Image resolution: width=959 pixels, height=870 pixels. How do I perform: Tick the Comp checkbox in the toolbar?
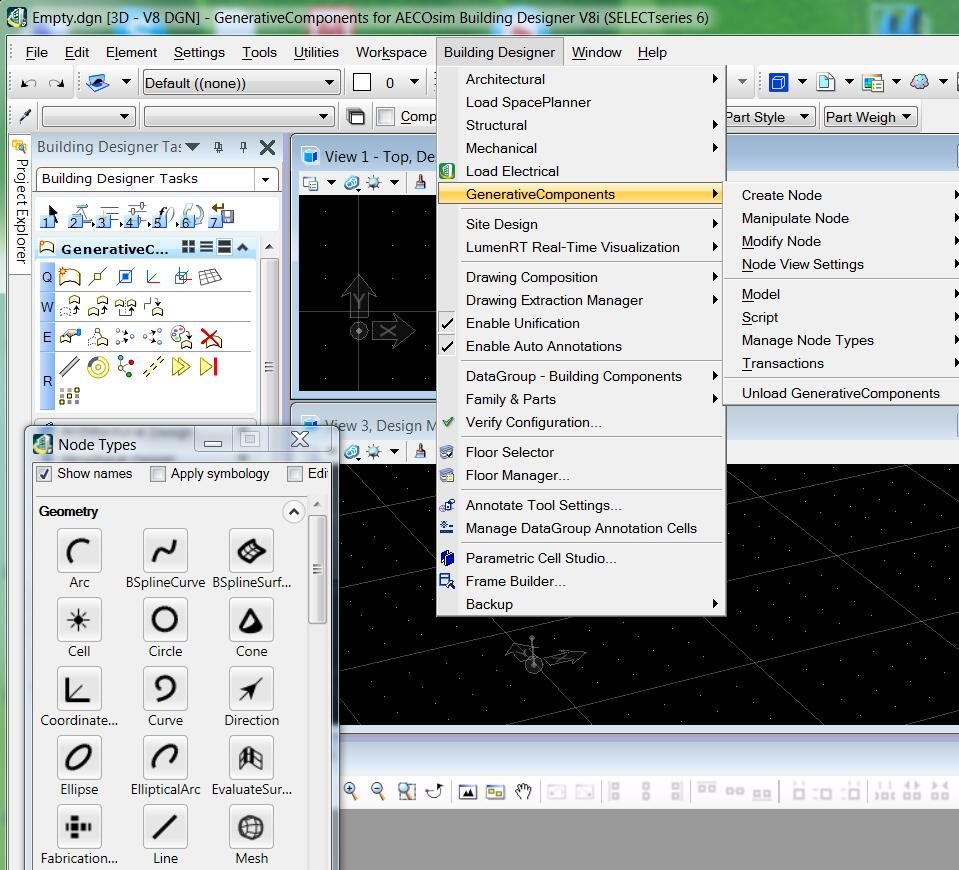[385, 116]
